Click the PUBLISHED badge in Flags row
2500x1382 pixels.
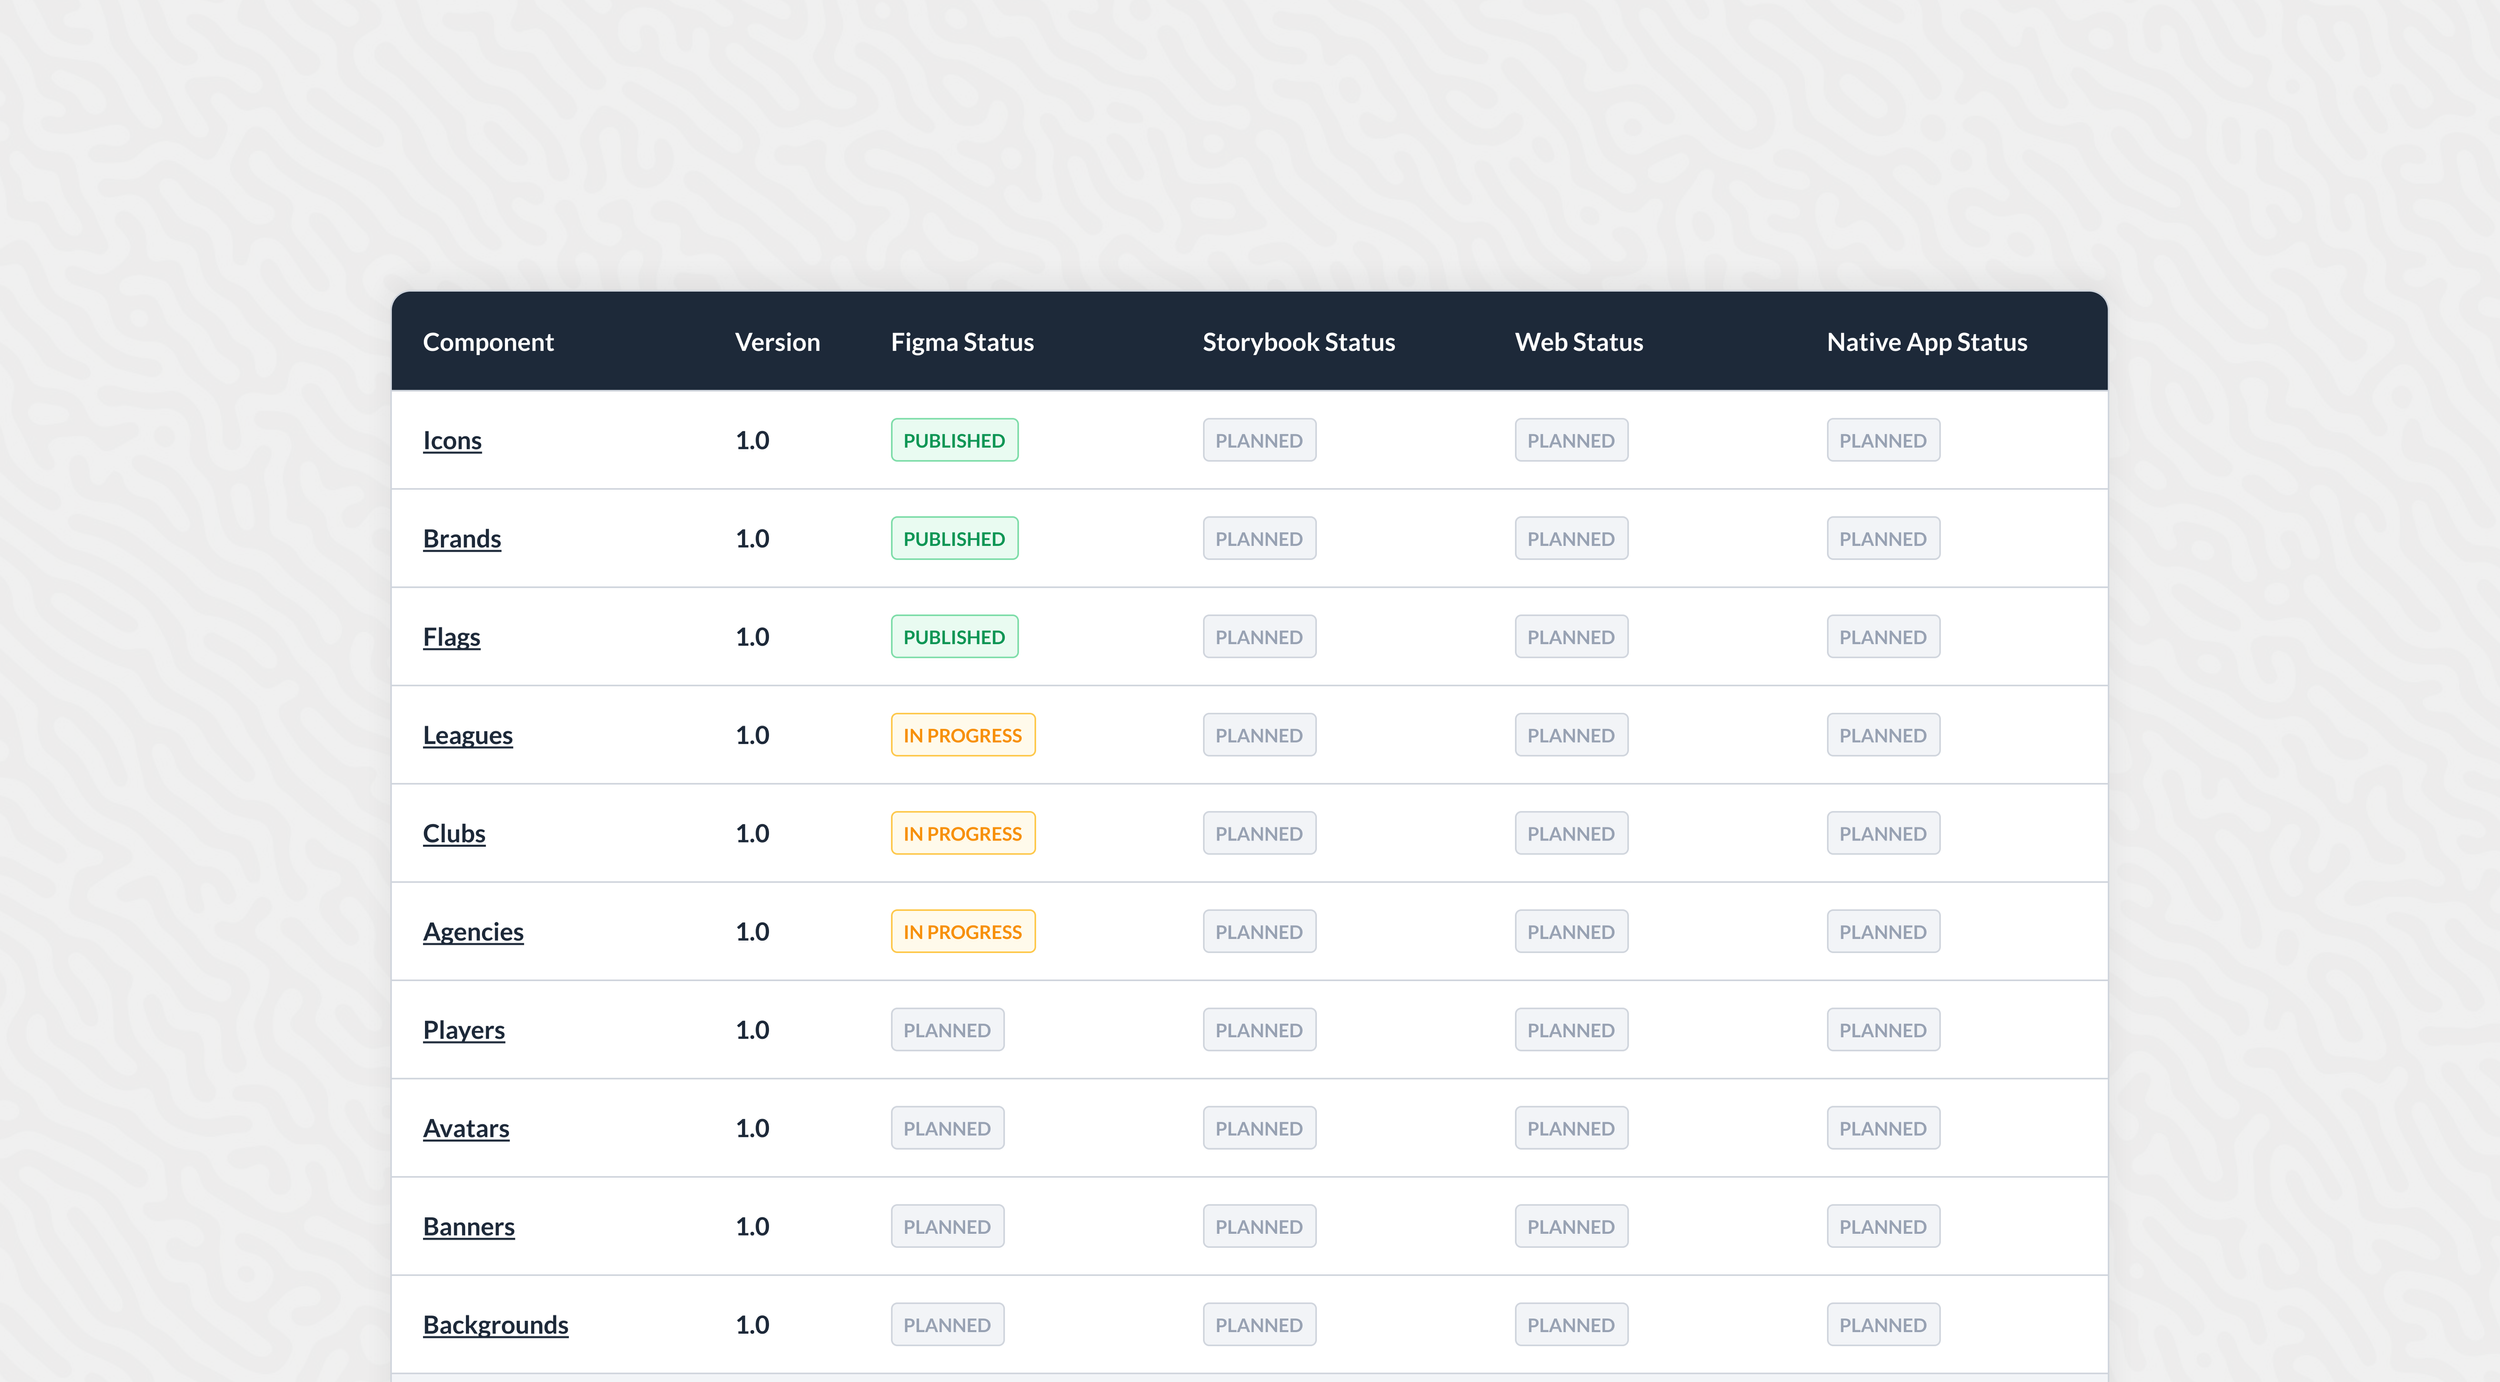pos(955,636)
